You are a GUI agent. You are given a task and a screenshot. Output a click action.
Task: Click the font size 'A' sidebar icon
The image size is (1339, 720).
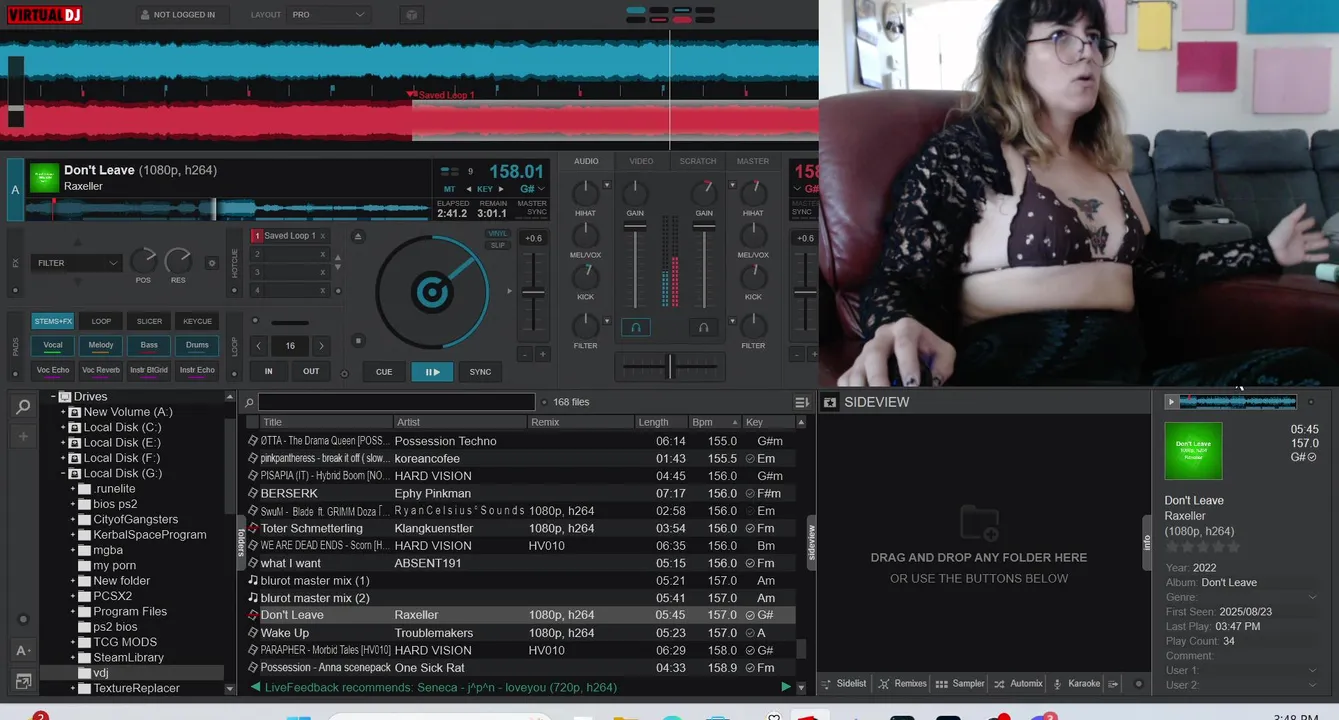coord(22,651)
